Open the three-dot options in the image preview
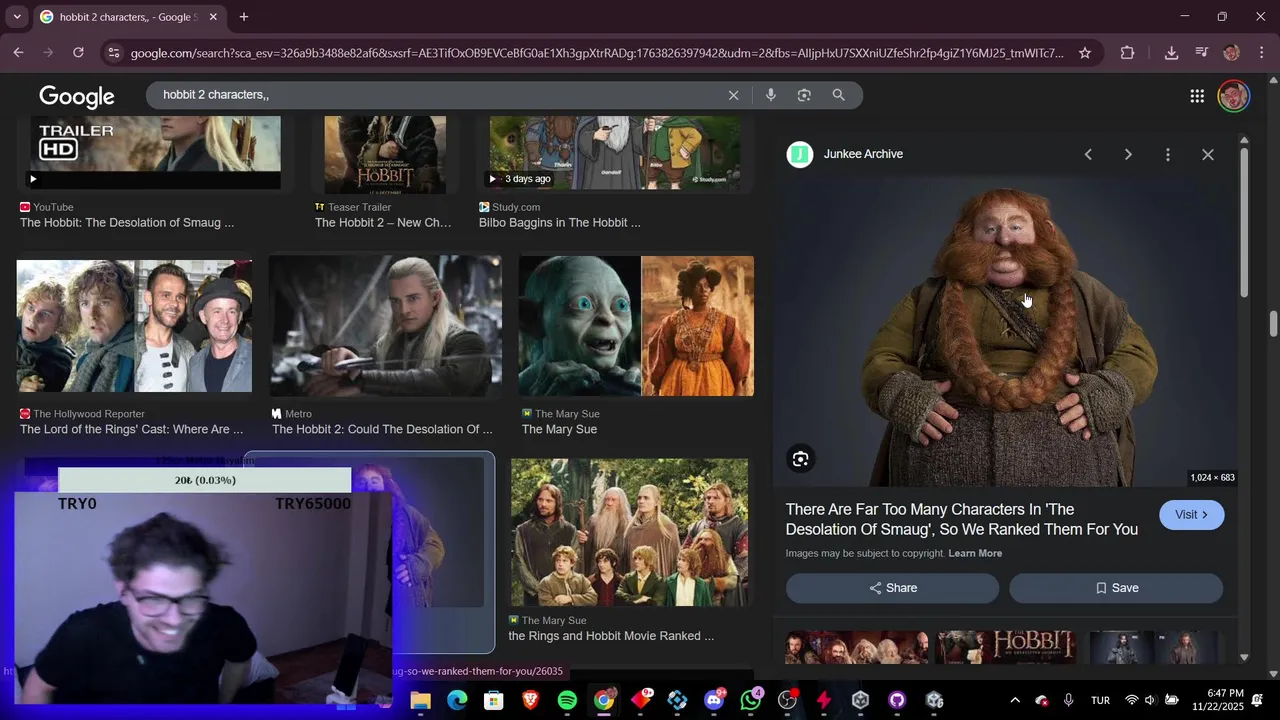Image resolution: width=1280 pixels, height=720 pixels. coord(1167,154)
